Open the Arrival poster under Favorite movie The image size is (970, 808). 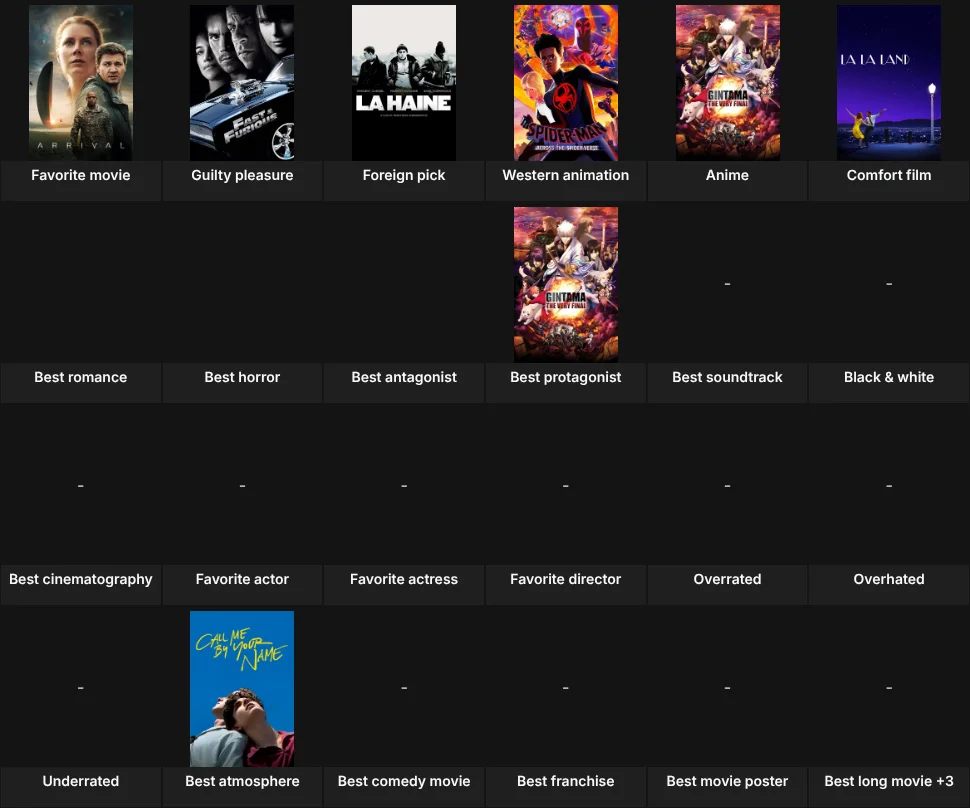[80, 83]
